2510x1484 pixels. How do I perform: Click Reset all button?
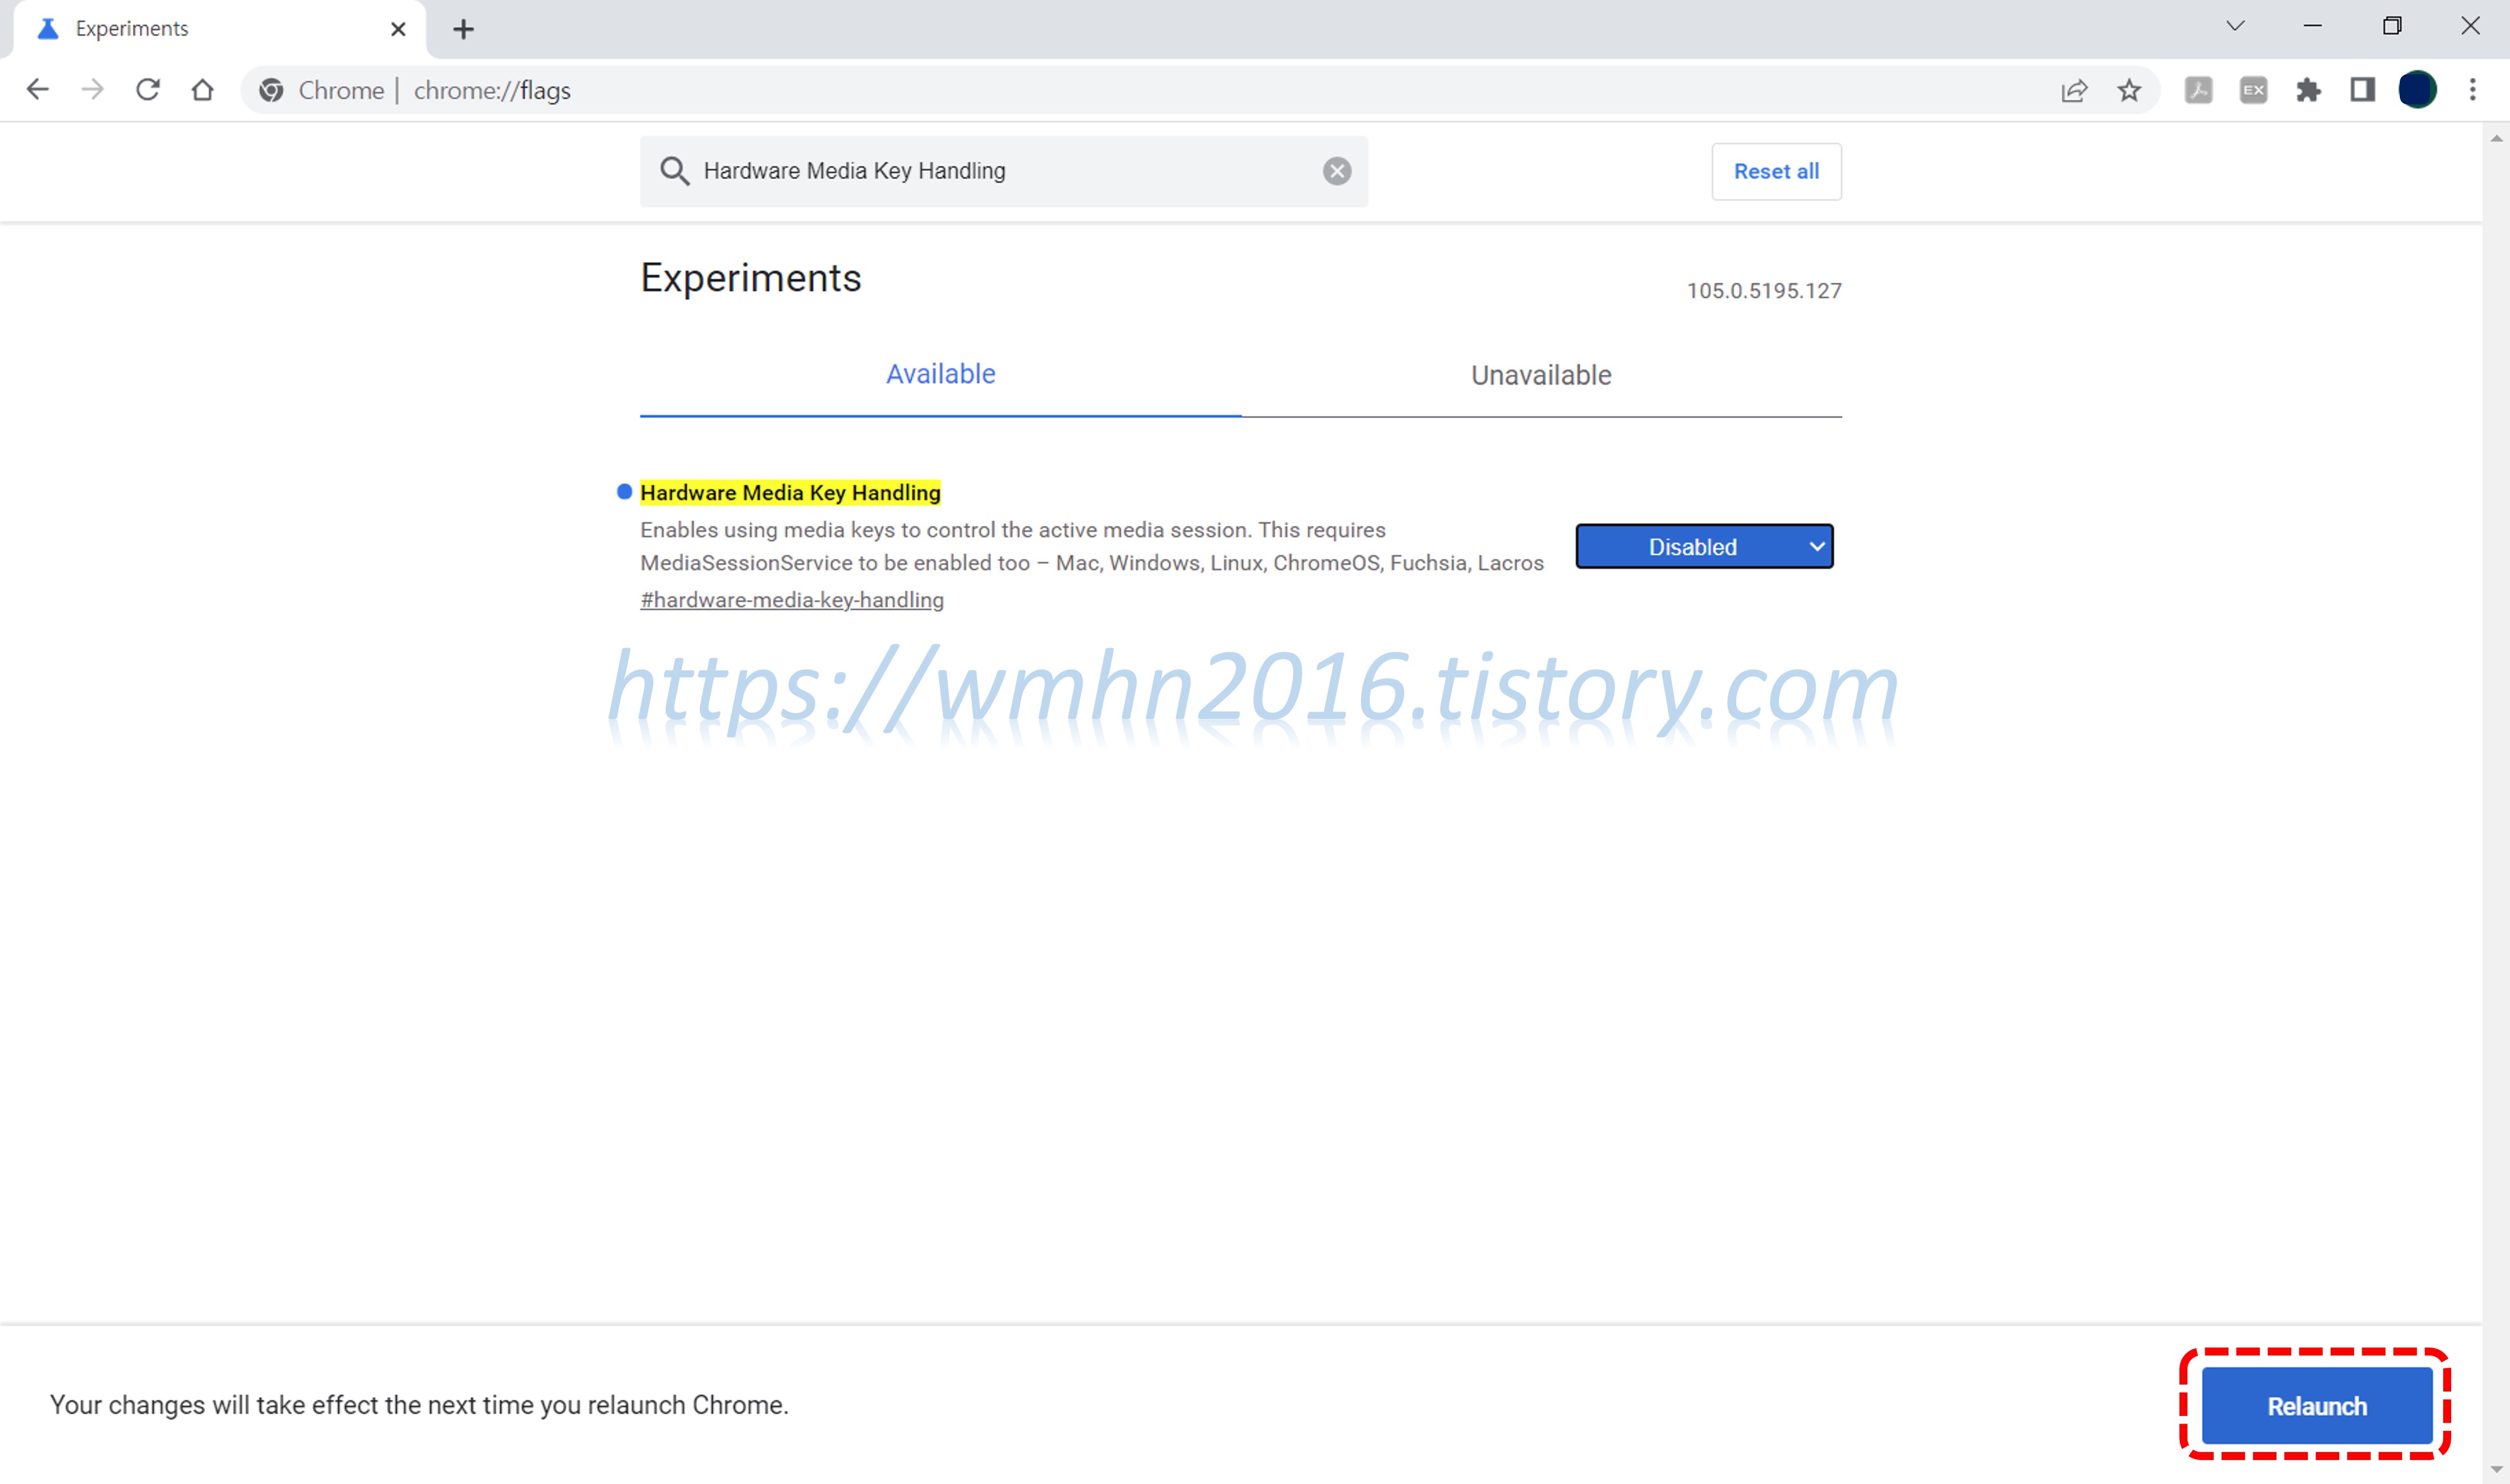[x=1776, y=171]
